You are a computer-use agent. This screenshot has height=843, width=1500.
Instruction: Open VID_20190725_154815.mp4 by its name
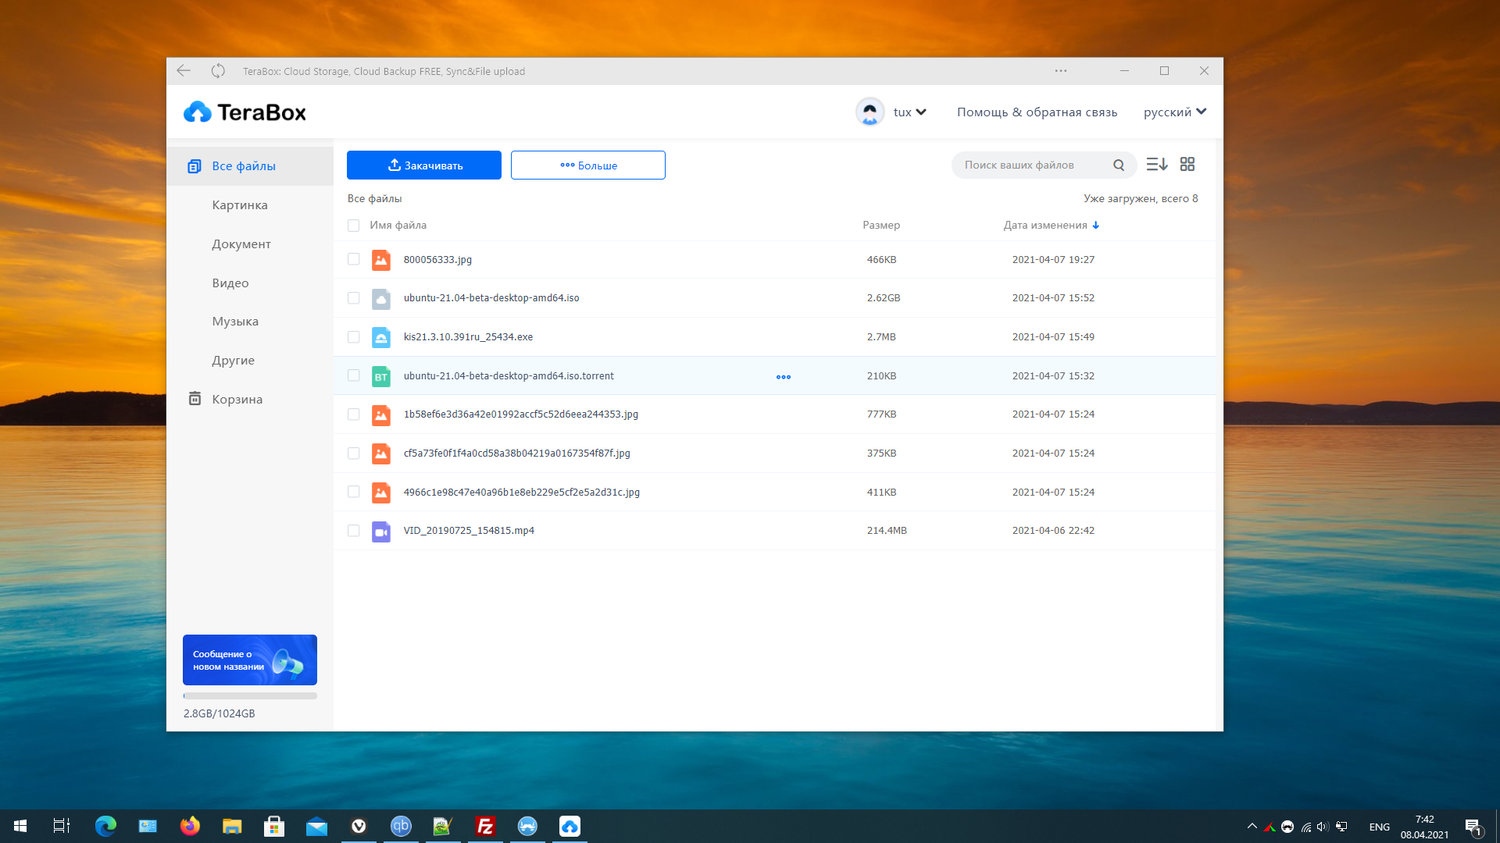pos(469,531)
